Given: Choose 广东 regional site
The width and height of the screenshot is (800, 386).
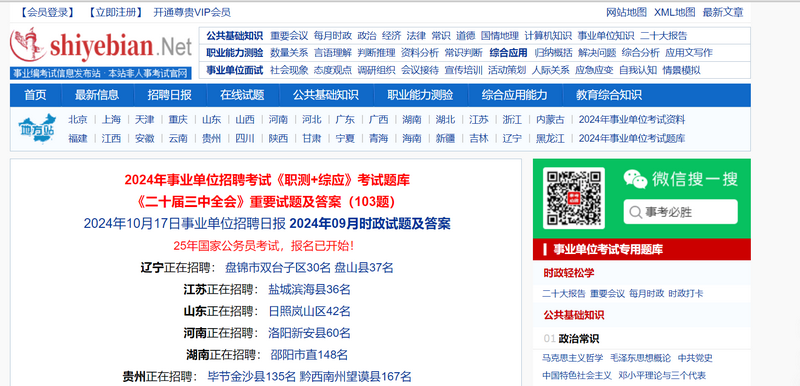Looking at the screenshot, I should click(345, 120).
